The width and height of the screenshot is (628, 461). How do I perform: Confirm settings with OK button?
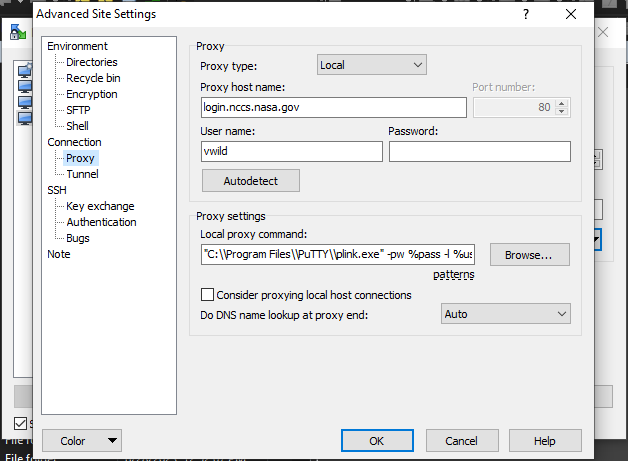[376, 441]
